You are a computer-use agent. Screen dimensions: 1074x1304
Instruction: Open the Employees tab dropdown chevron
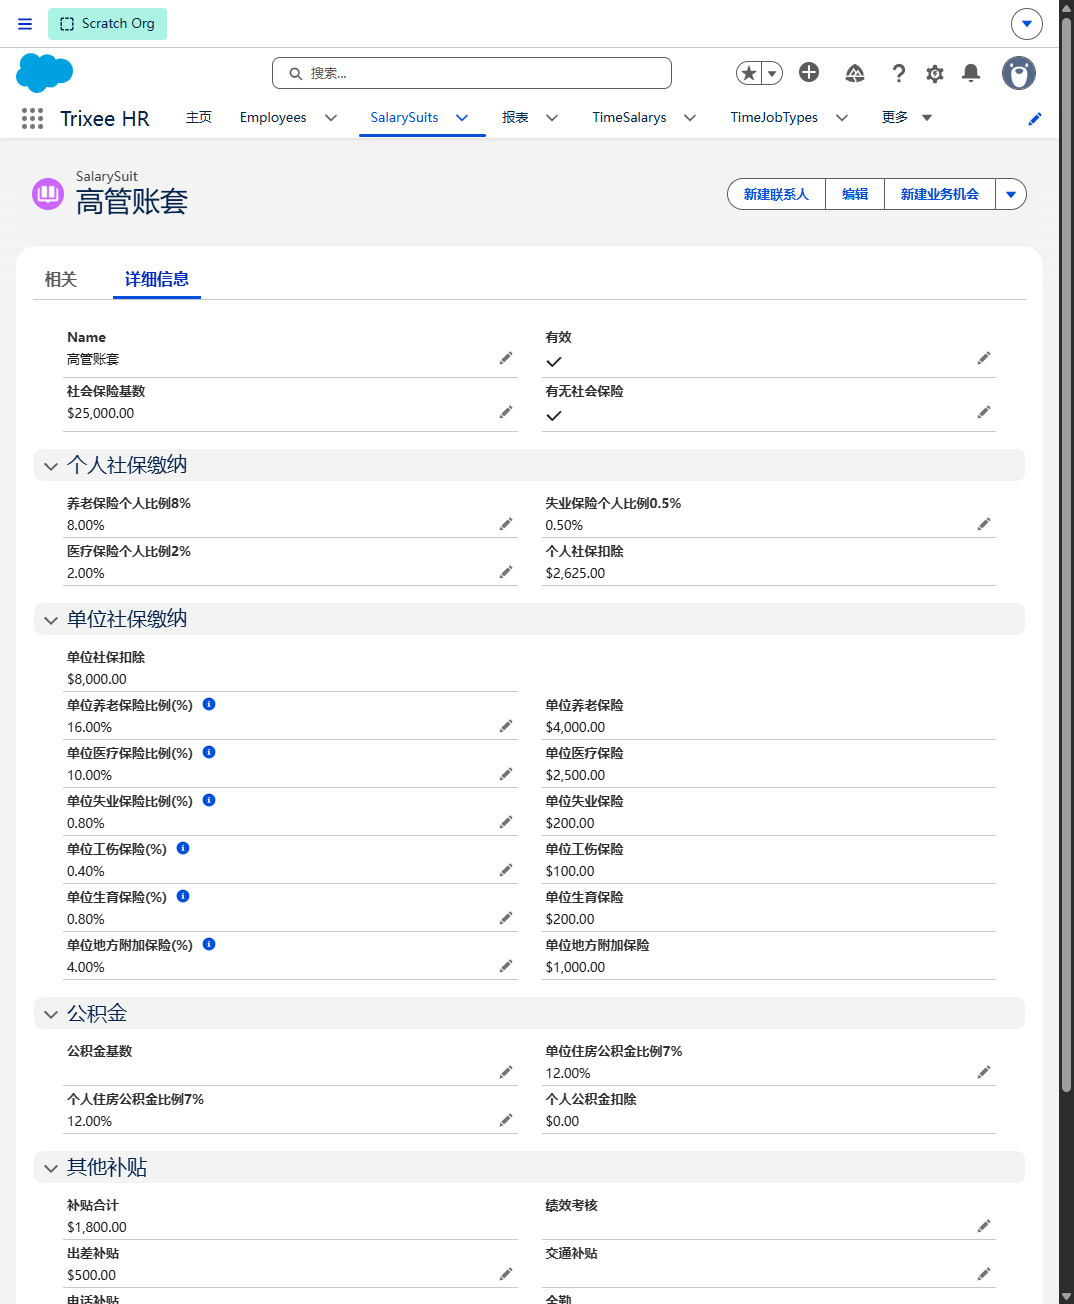tap(331, 118)
